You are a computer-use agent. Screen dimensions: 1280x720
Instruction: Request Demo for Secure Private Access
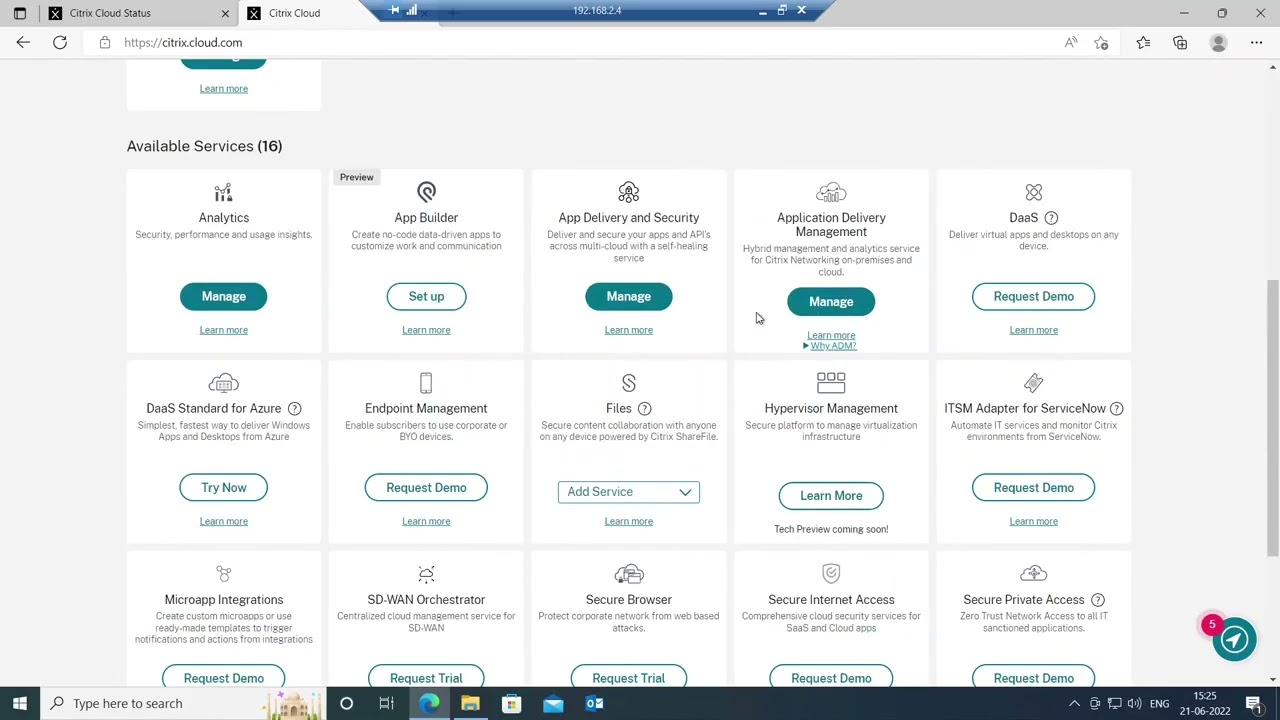click(x=1033, y=678)
